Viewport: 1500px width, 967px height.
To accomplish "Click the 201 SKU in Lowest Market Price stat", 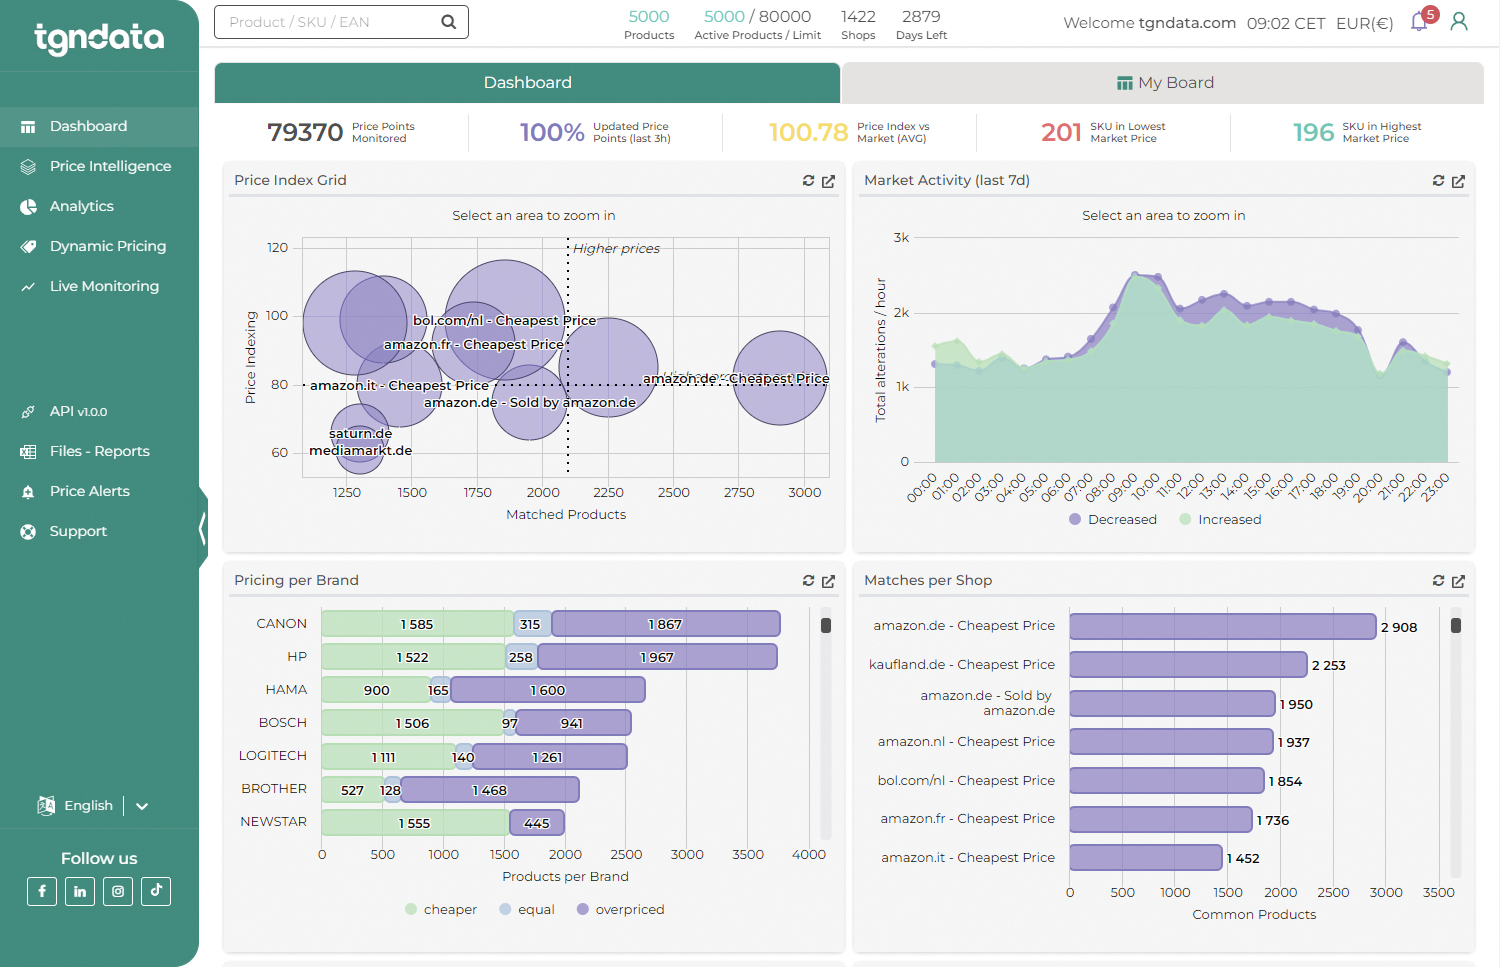I will click(1103, 132).
